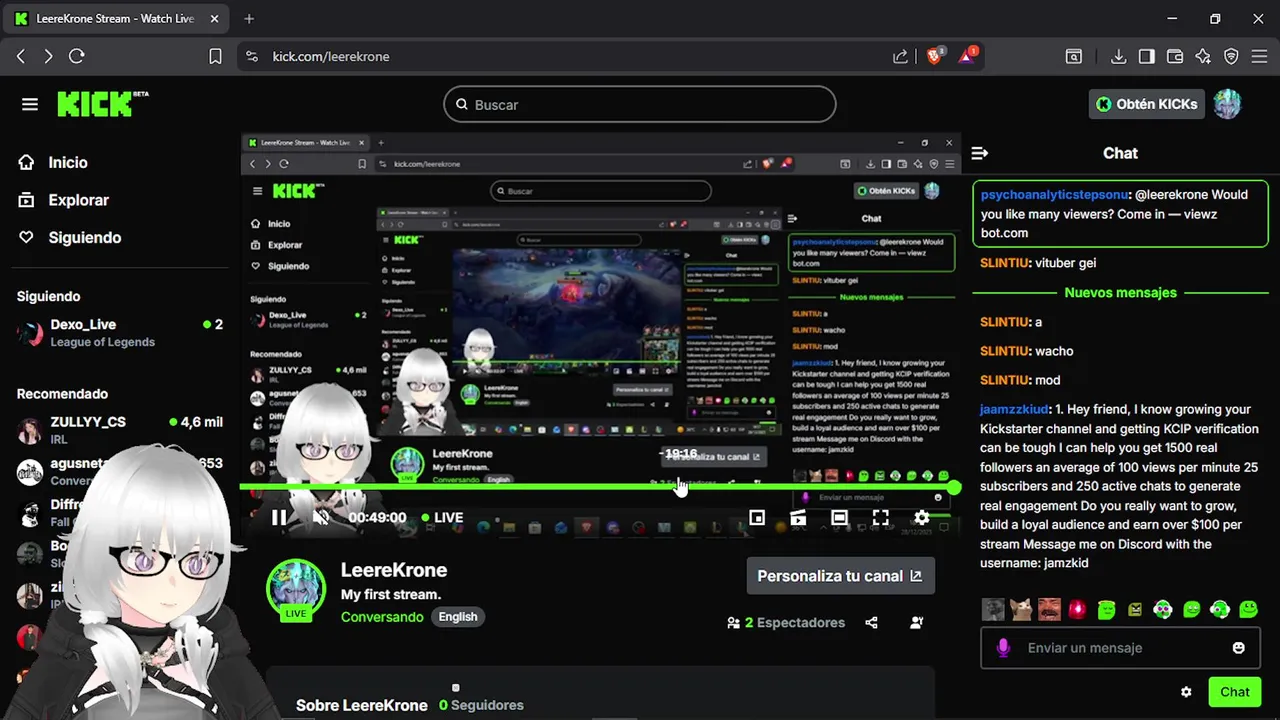Click the green Chat send button
The width and height of the screenshot is (1280, 720).
tap(1234, 692)
